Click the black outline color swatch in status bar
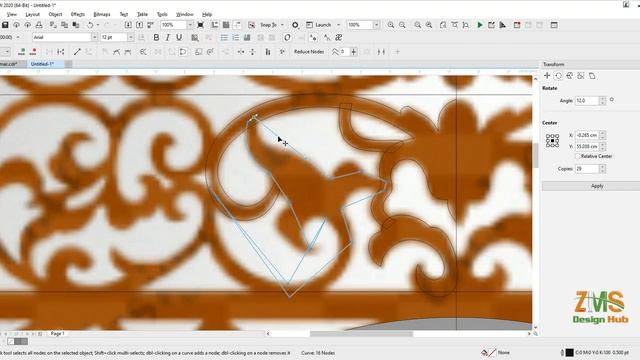640x360 pixels. click(569, 352)
